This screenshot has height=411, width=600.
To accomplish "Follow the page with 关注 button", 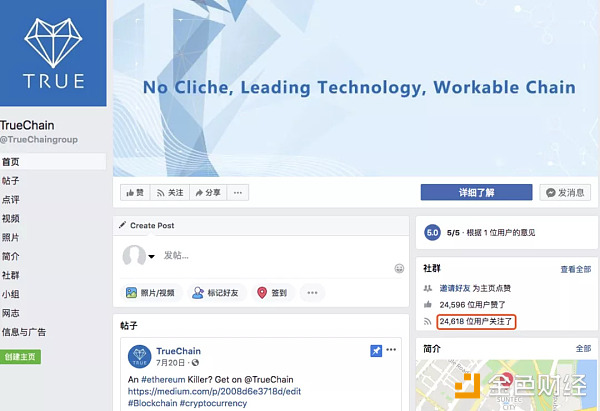I will tap(170, 192).
